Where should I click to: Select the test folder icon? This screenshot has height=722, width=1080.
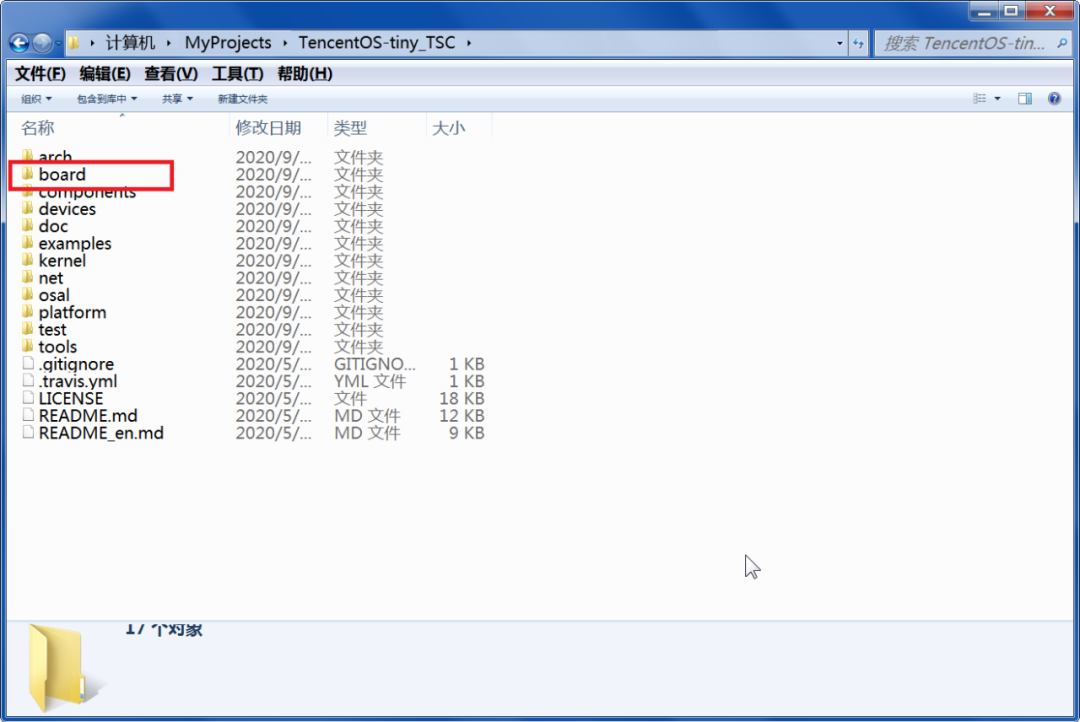pos(28,329)
